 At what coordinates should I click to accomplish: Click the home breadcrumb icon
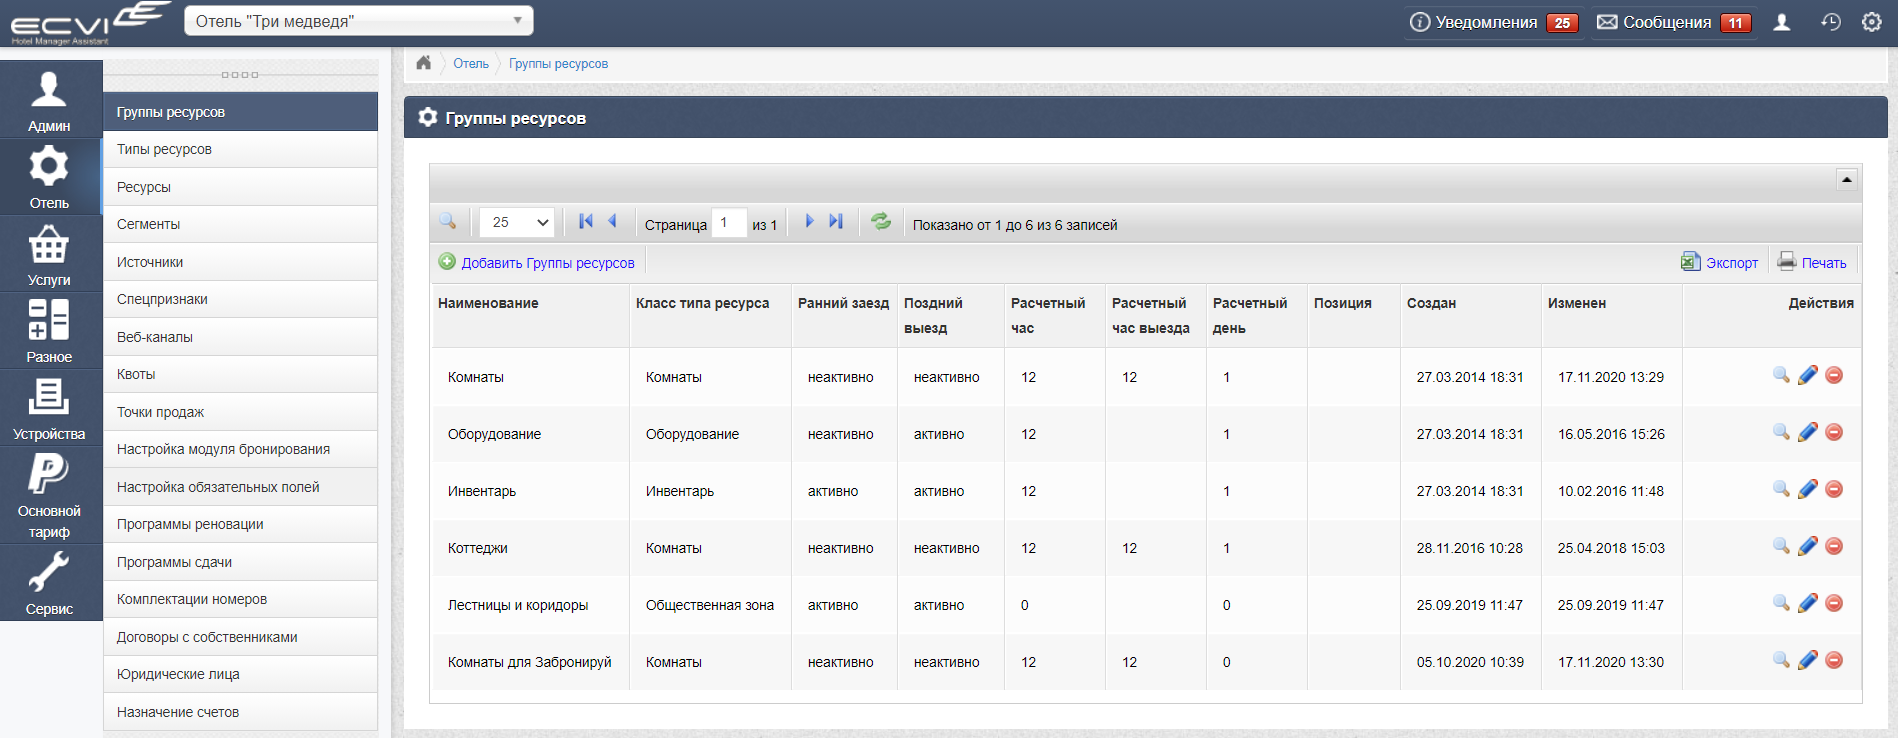click(x=424, y=63)
